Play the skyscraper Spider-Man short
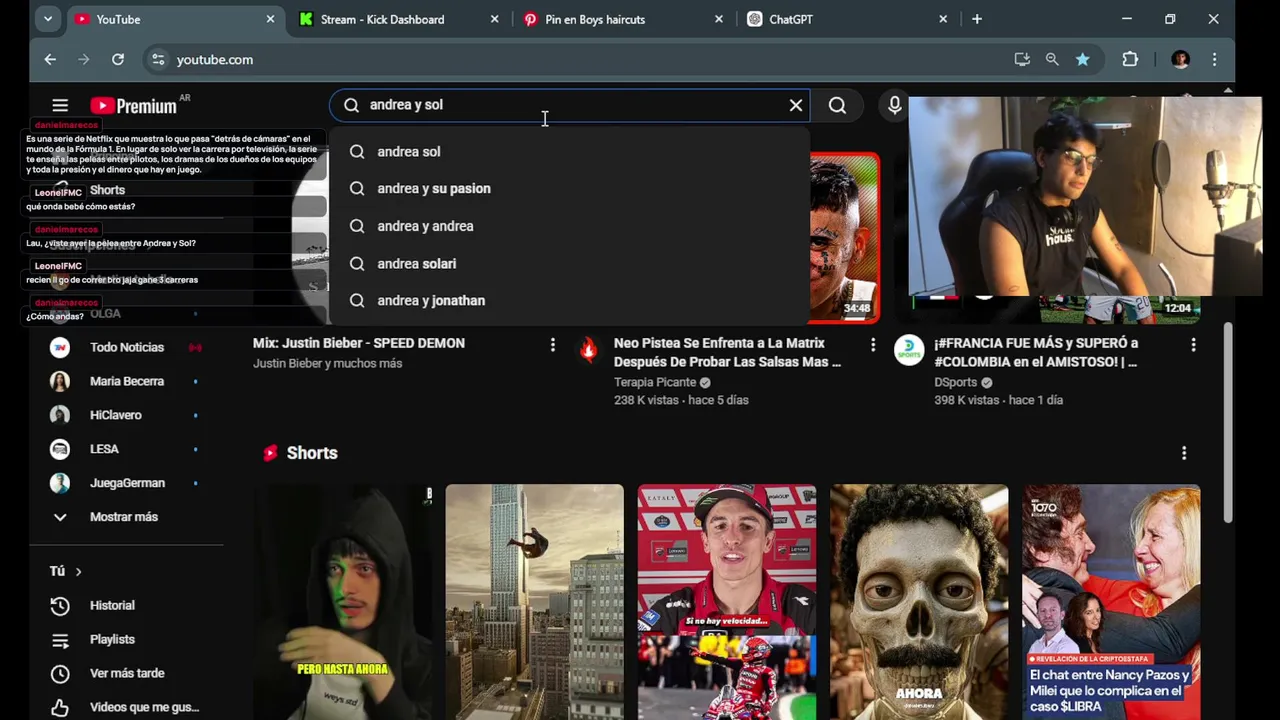 pos(534,602)
